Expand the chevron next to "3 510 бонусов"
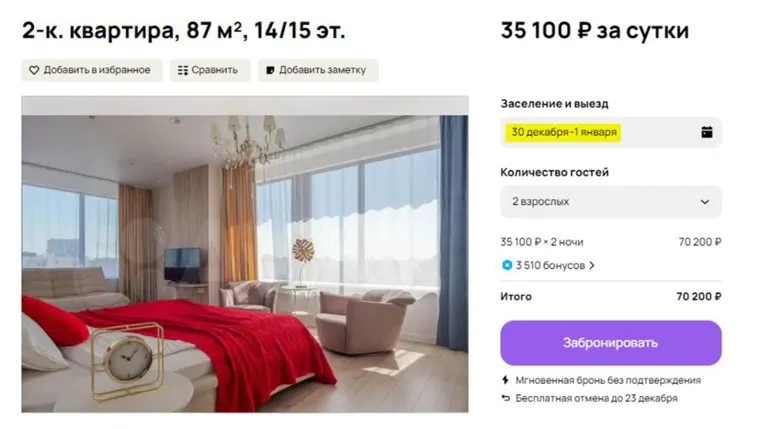The height and width of the screenshot is (429, 760). point(592,266)
